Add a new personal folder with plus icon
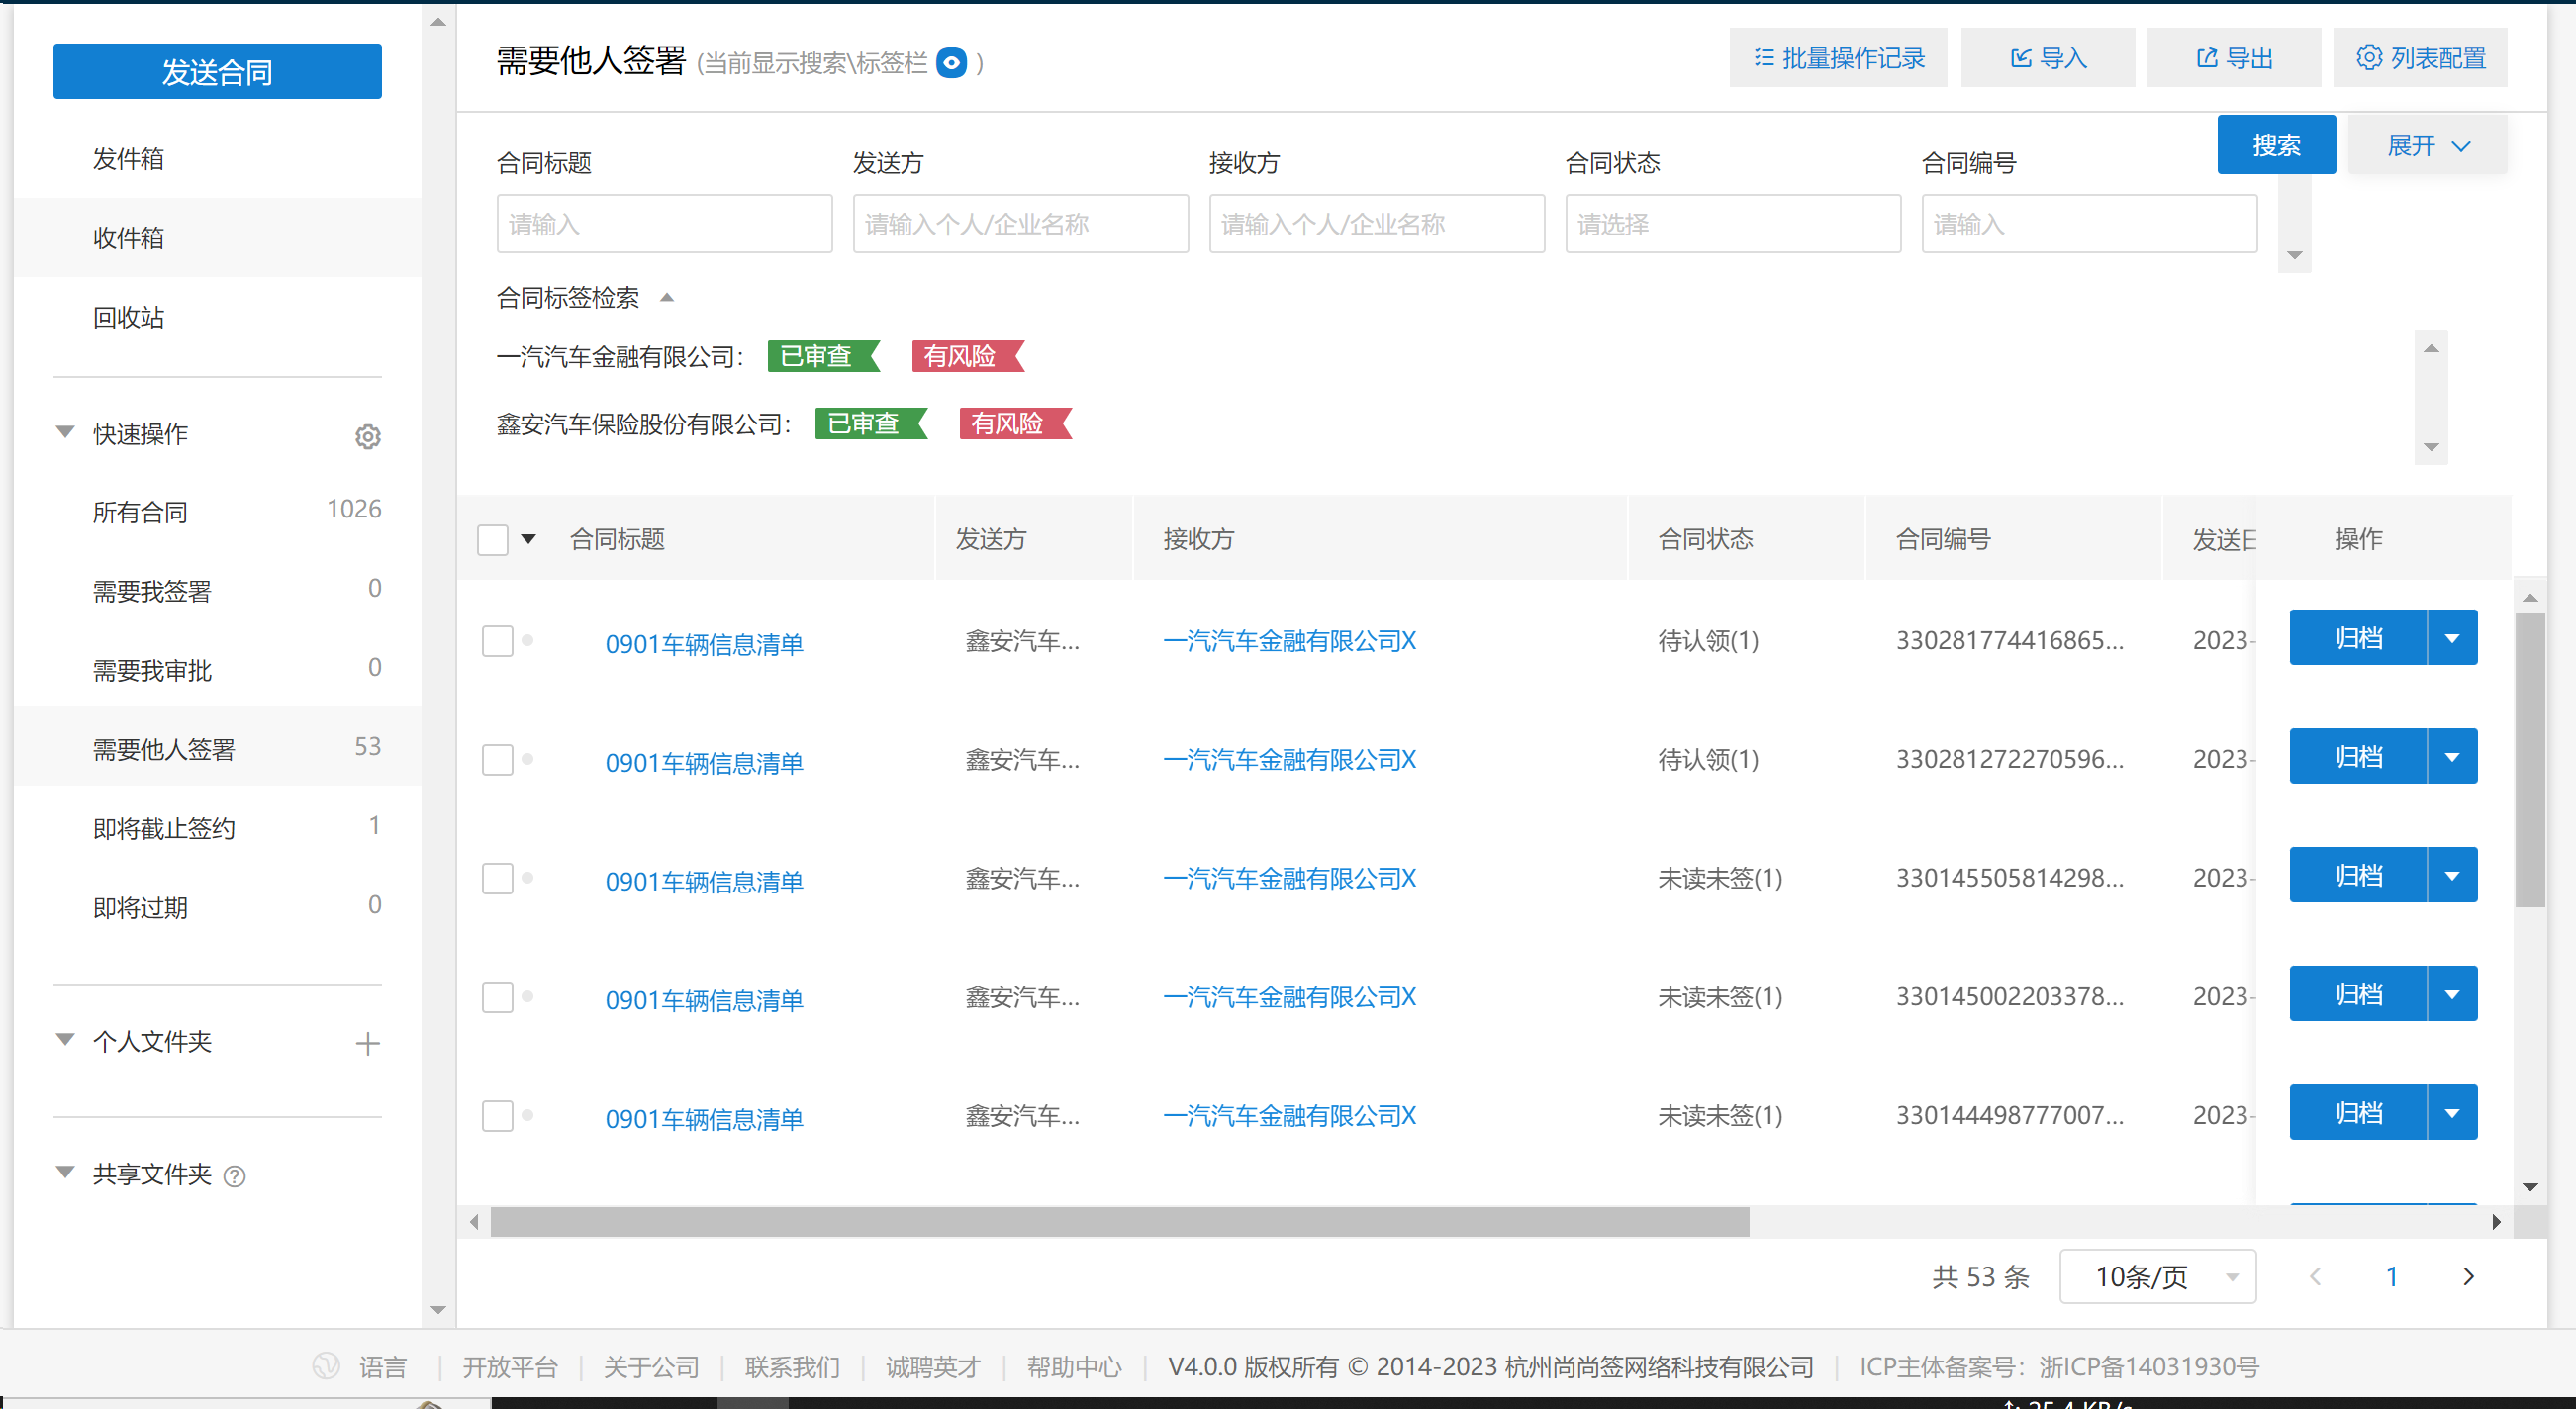 click(x=368, y=1043)
